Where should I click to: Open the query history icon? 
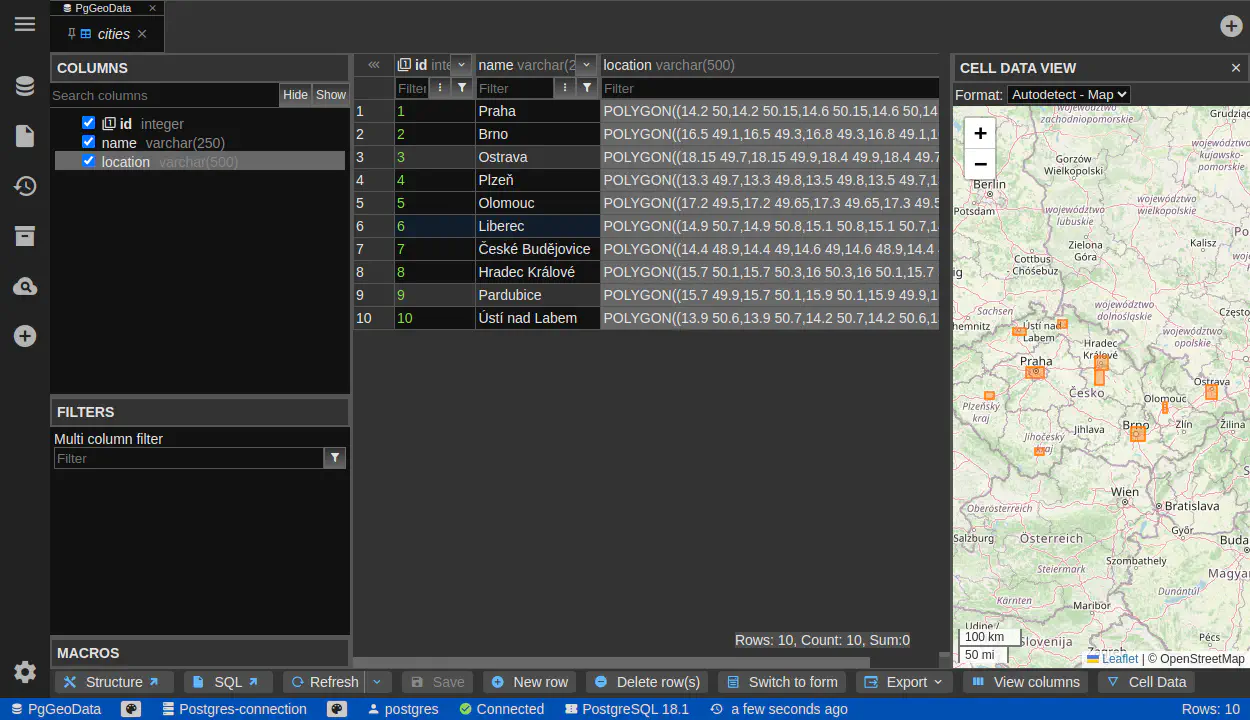tap(25, 186)
